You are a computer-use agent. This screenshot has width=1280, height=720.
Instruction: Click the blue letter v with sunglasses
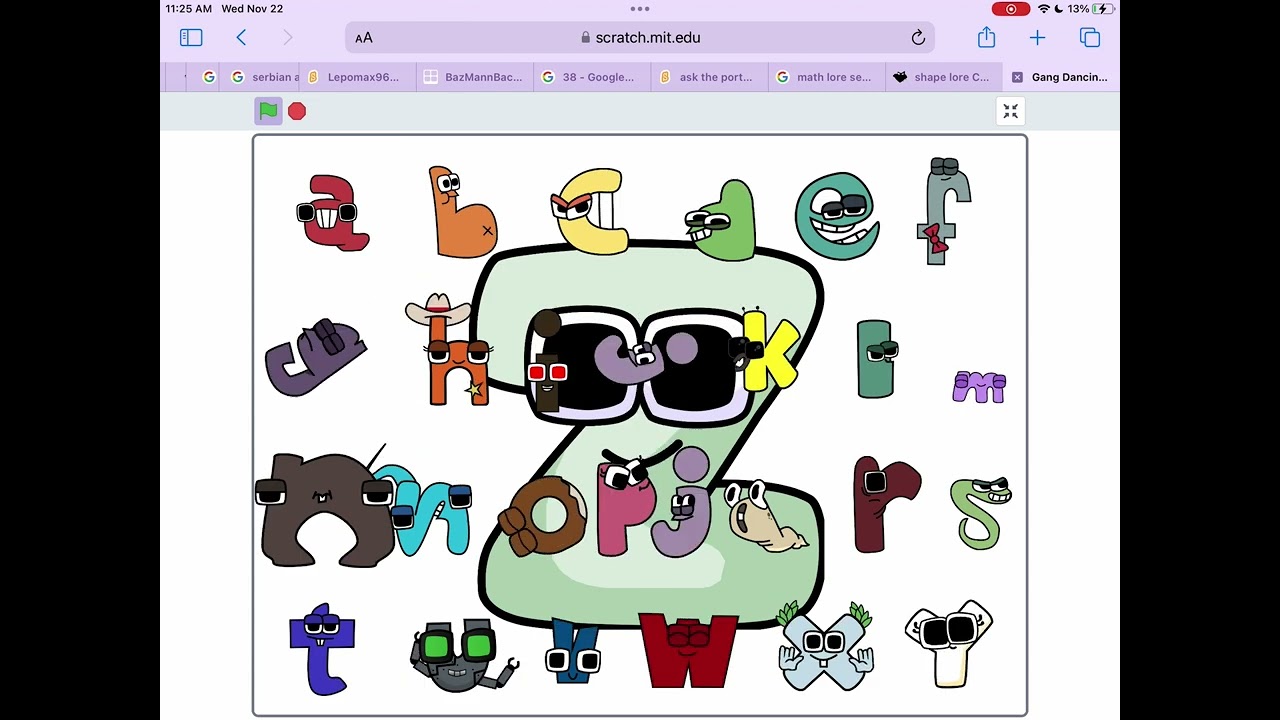[x=574, y=652]
